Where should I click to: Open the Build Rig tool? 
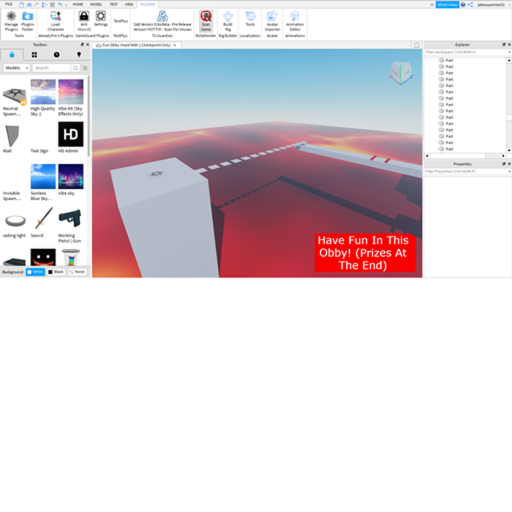tap(228, 21)
